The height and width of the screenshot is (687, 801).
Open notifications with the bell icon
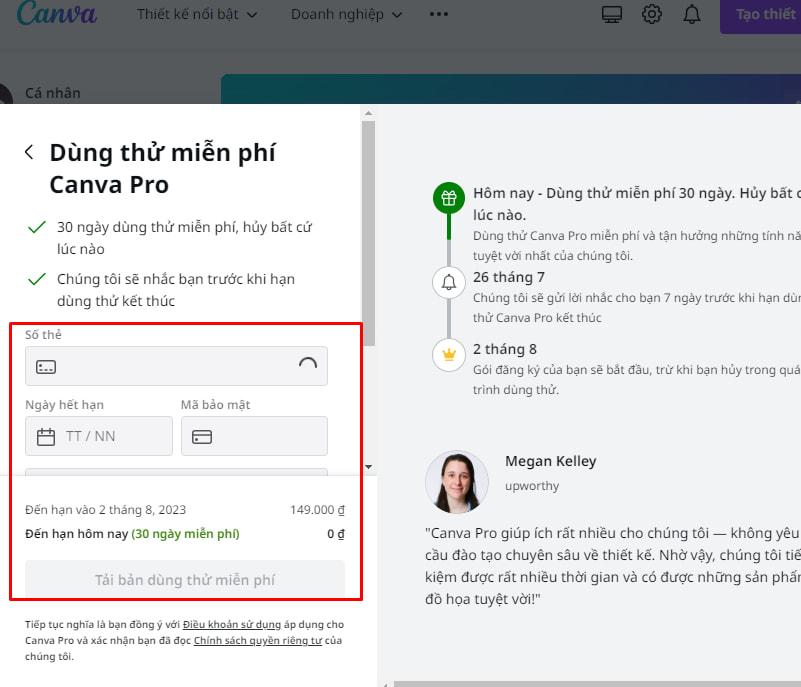pyautogui.click(x=692, y=14)
